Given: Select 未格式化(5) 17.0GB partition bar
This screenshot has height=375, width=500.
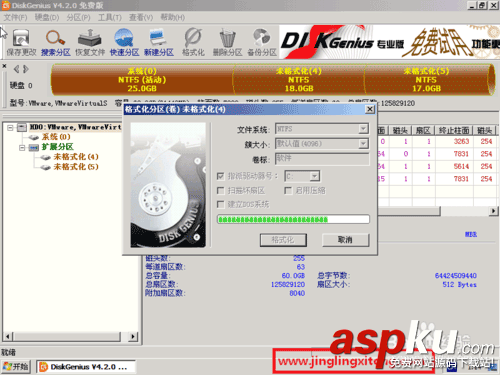Looking at the screenshot, I should [x=426, y=80].
